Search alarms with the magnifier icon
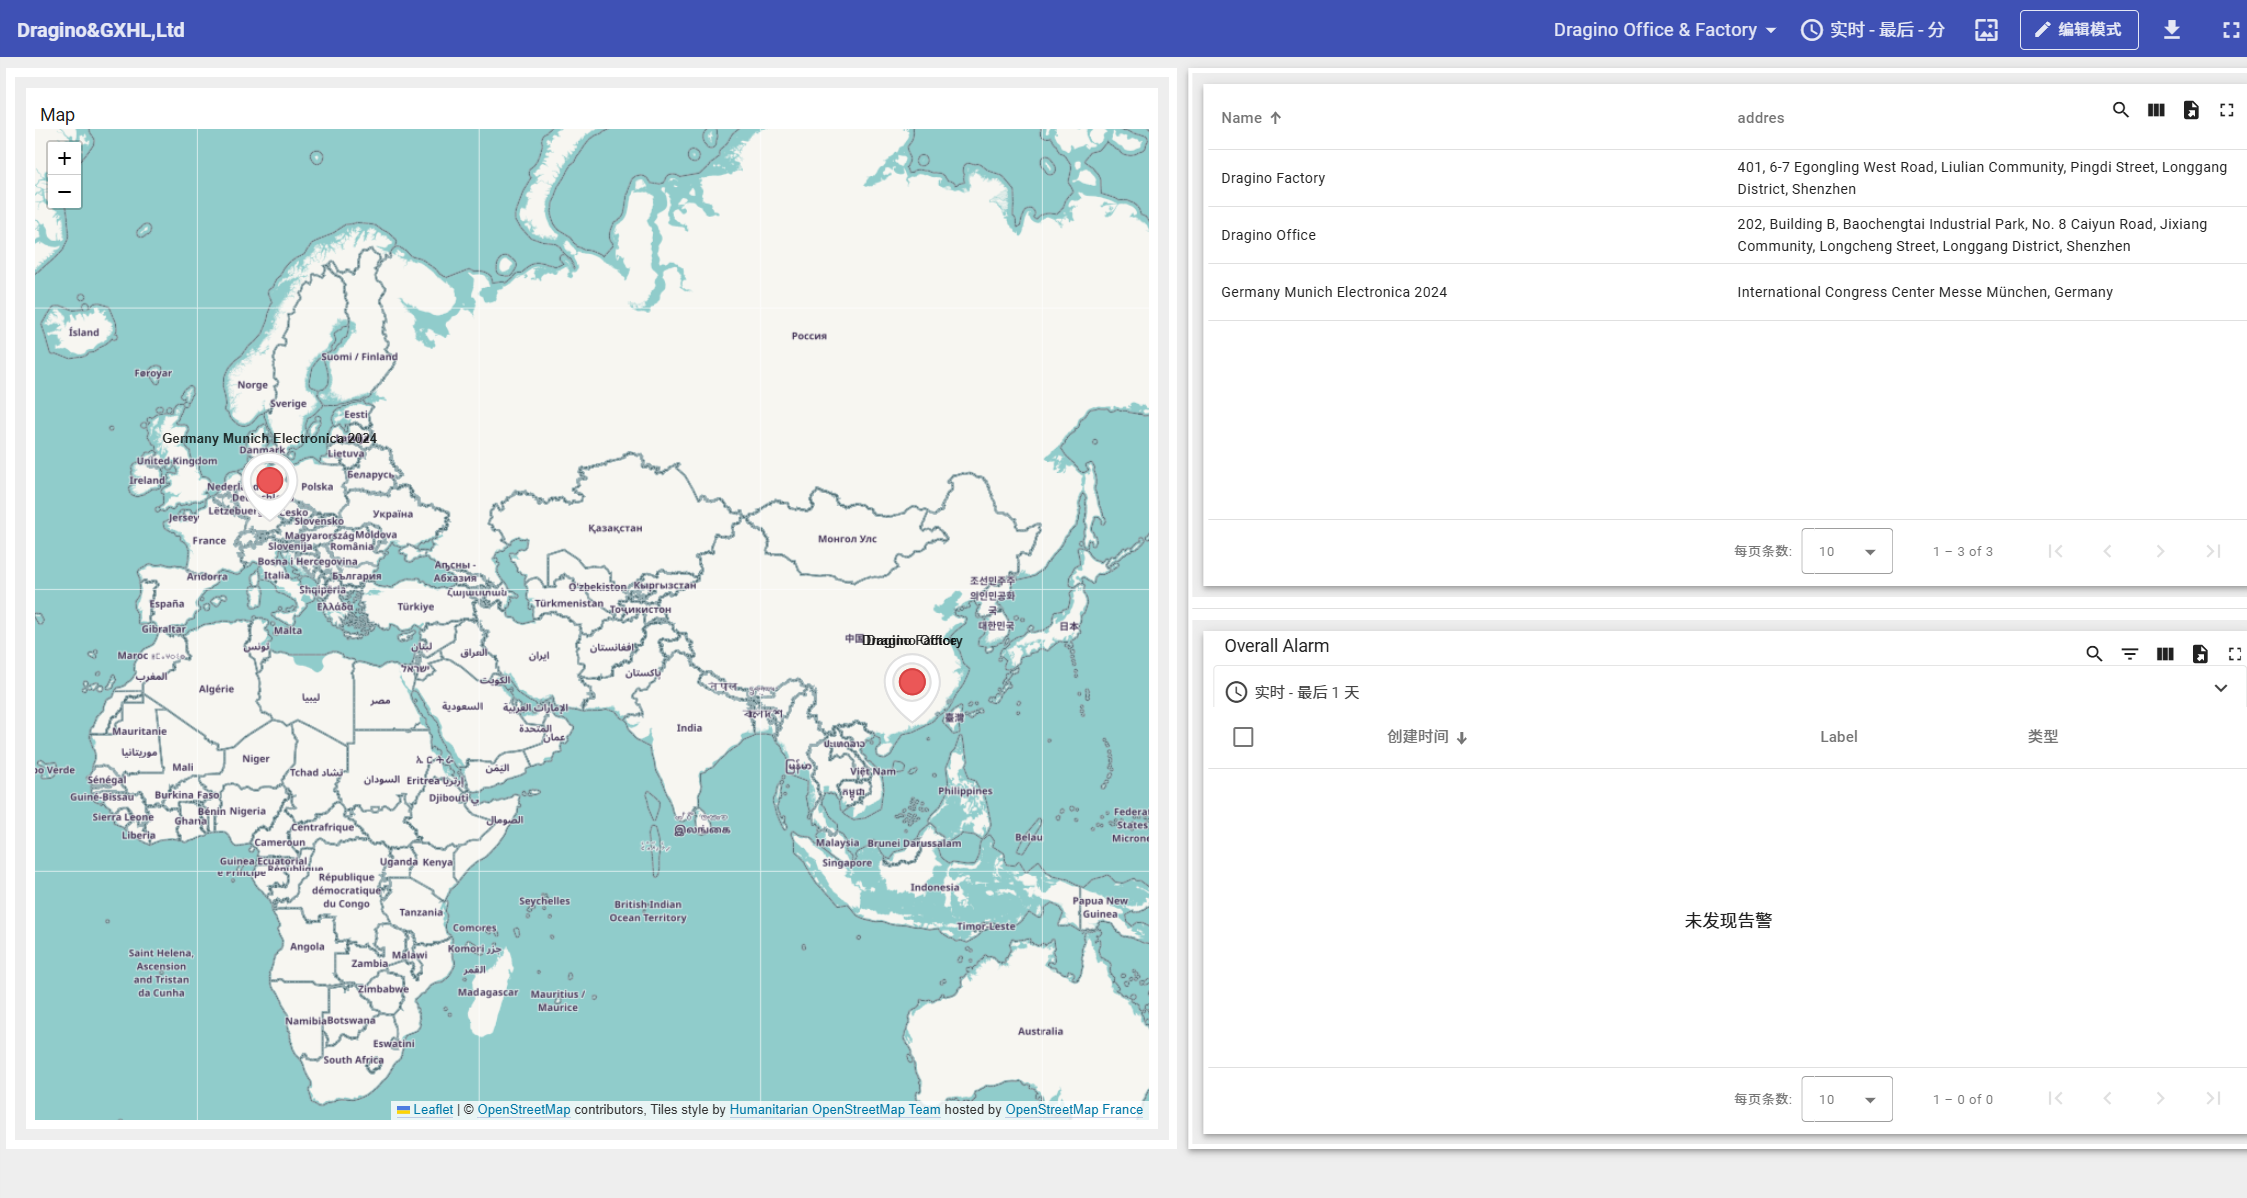The height and width of the screenshot is (1198, 2247). (x=2094, y=654)
